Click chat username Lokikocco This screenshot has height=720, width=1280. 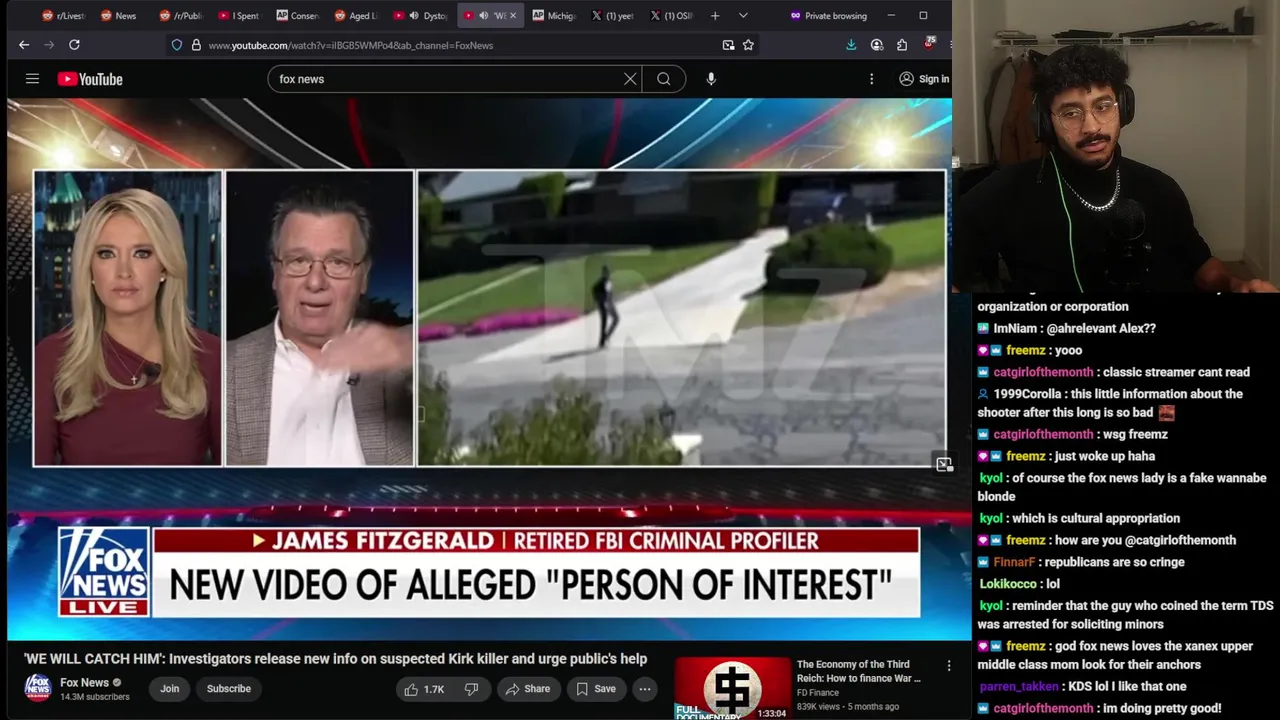point(1007,584)
